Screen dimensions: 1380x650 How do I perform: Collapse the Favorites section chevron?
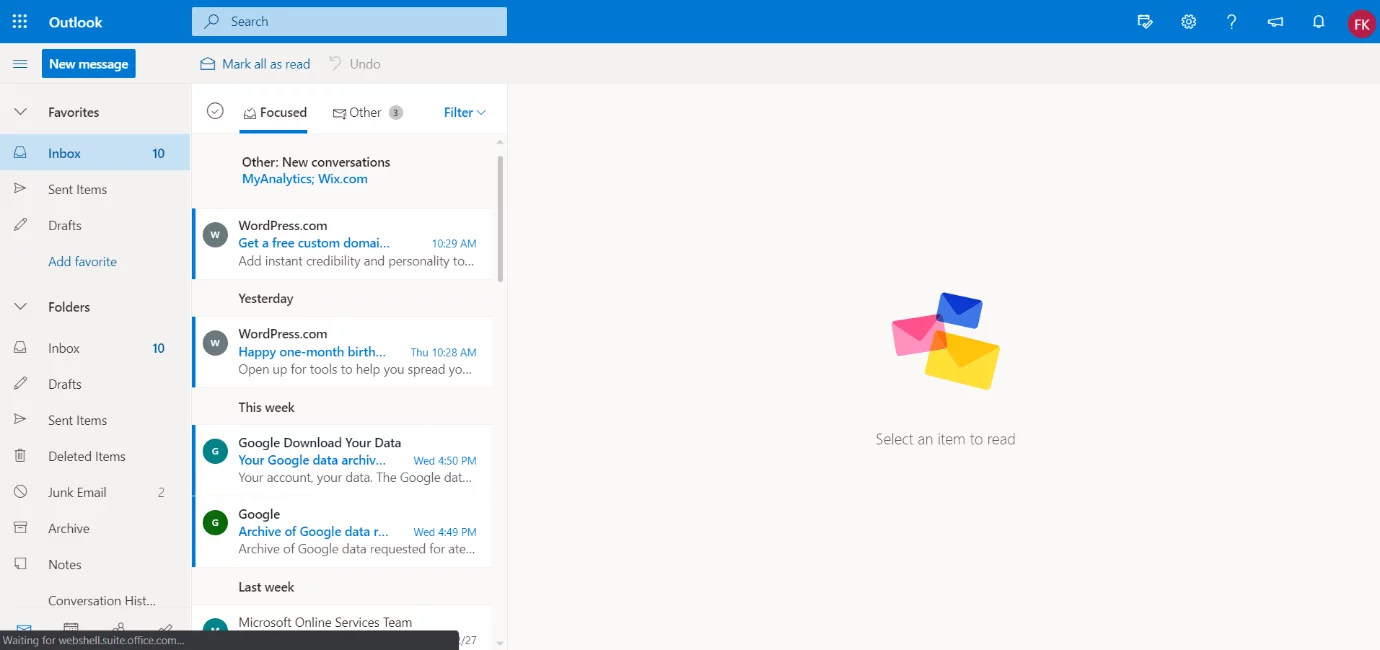tap(20, 112)
